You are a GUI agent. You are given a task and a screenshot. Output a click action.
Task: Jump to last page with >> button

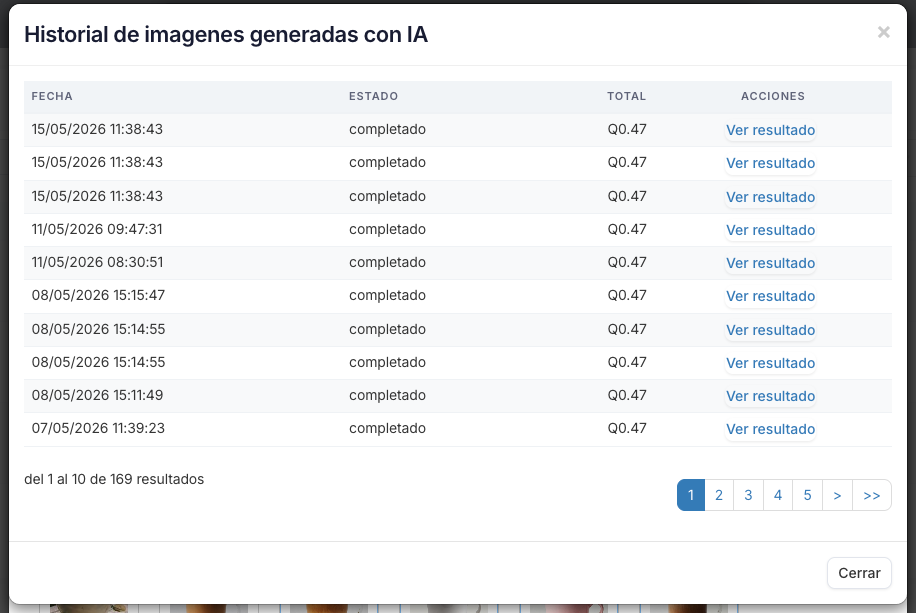coord(872,495)
